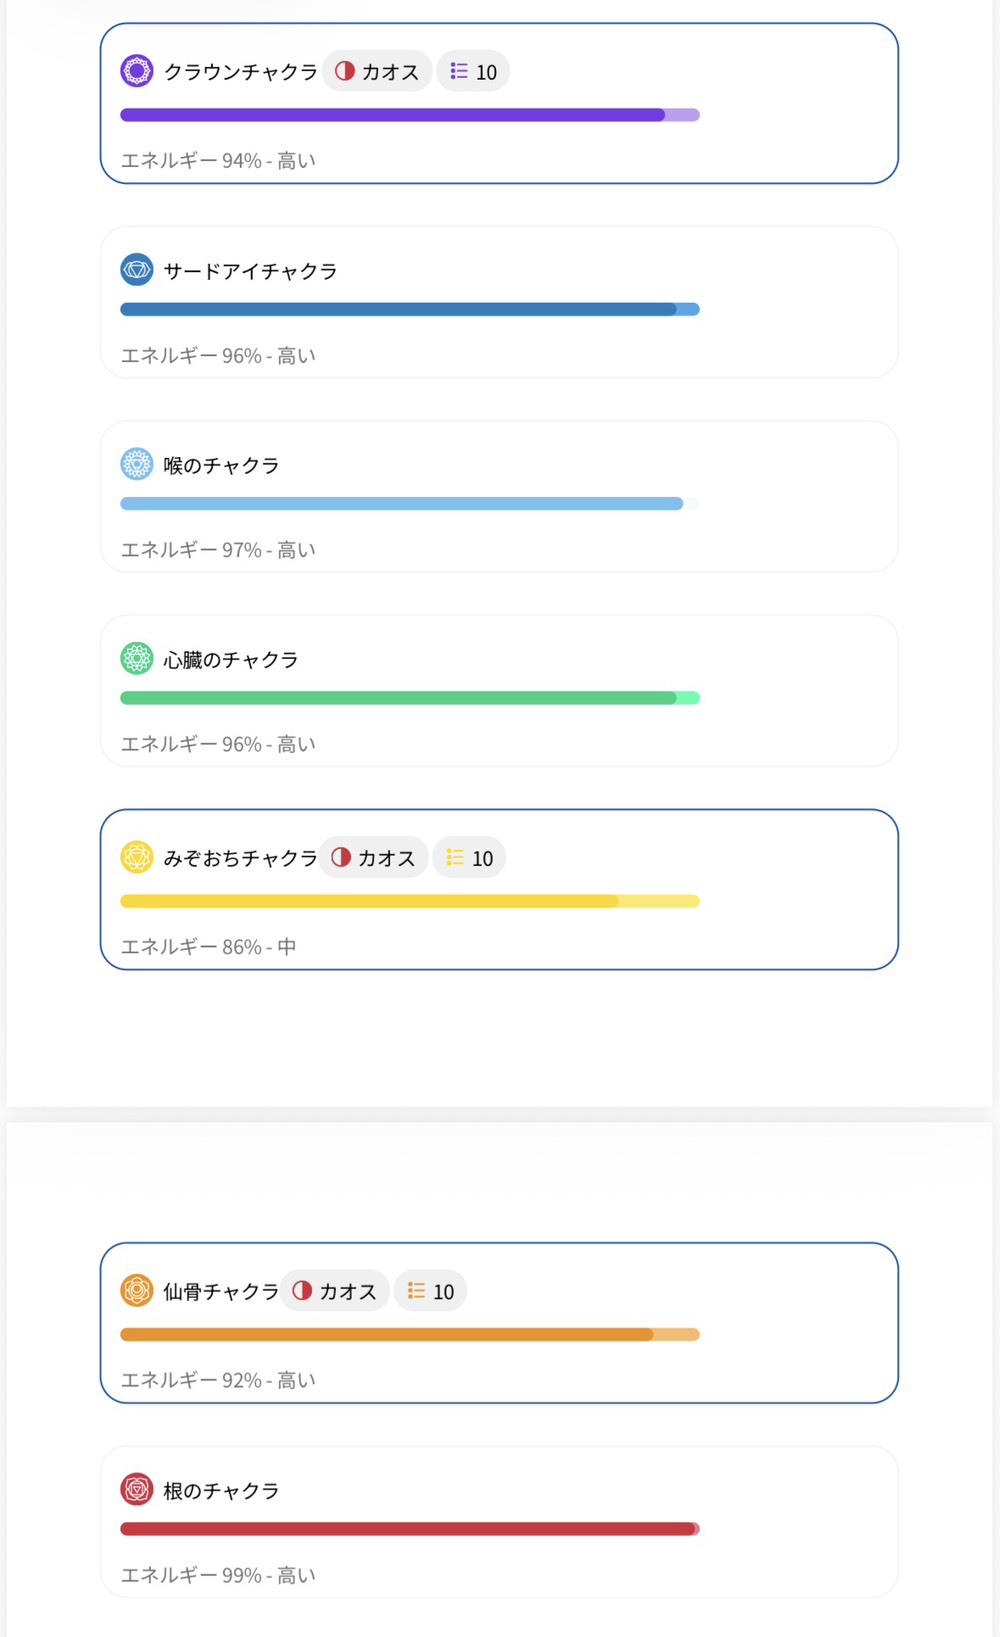Click the purple Crown Chakra icon
This screenshot has width=1000, height=1637.
point(137,71)
